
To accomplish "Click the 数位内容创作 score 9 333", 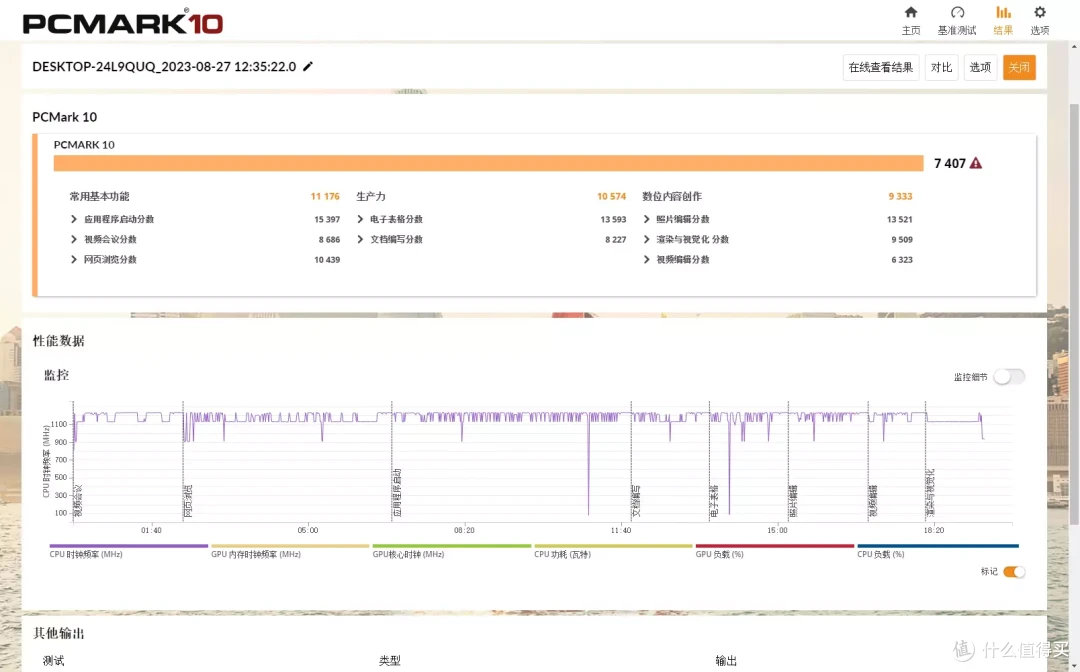I will [900, 196].
